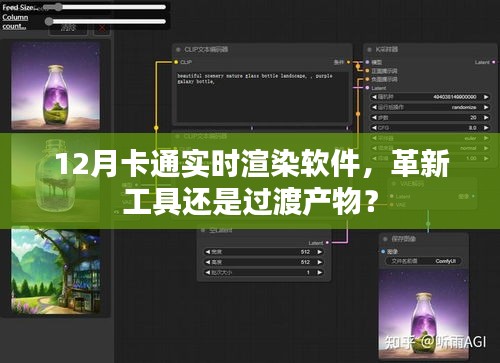Decrease batch size 1 with left arrow

pyautogui.click(x=208, y=273)
